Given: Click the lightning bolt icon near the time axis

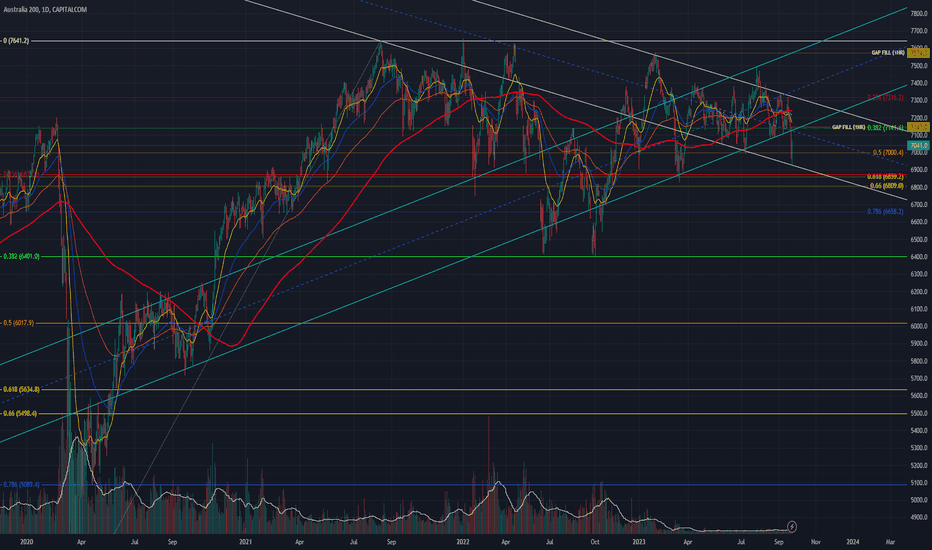Looking at the screenshot, I should pyautogui.click(x=792, y=526).
